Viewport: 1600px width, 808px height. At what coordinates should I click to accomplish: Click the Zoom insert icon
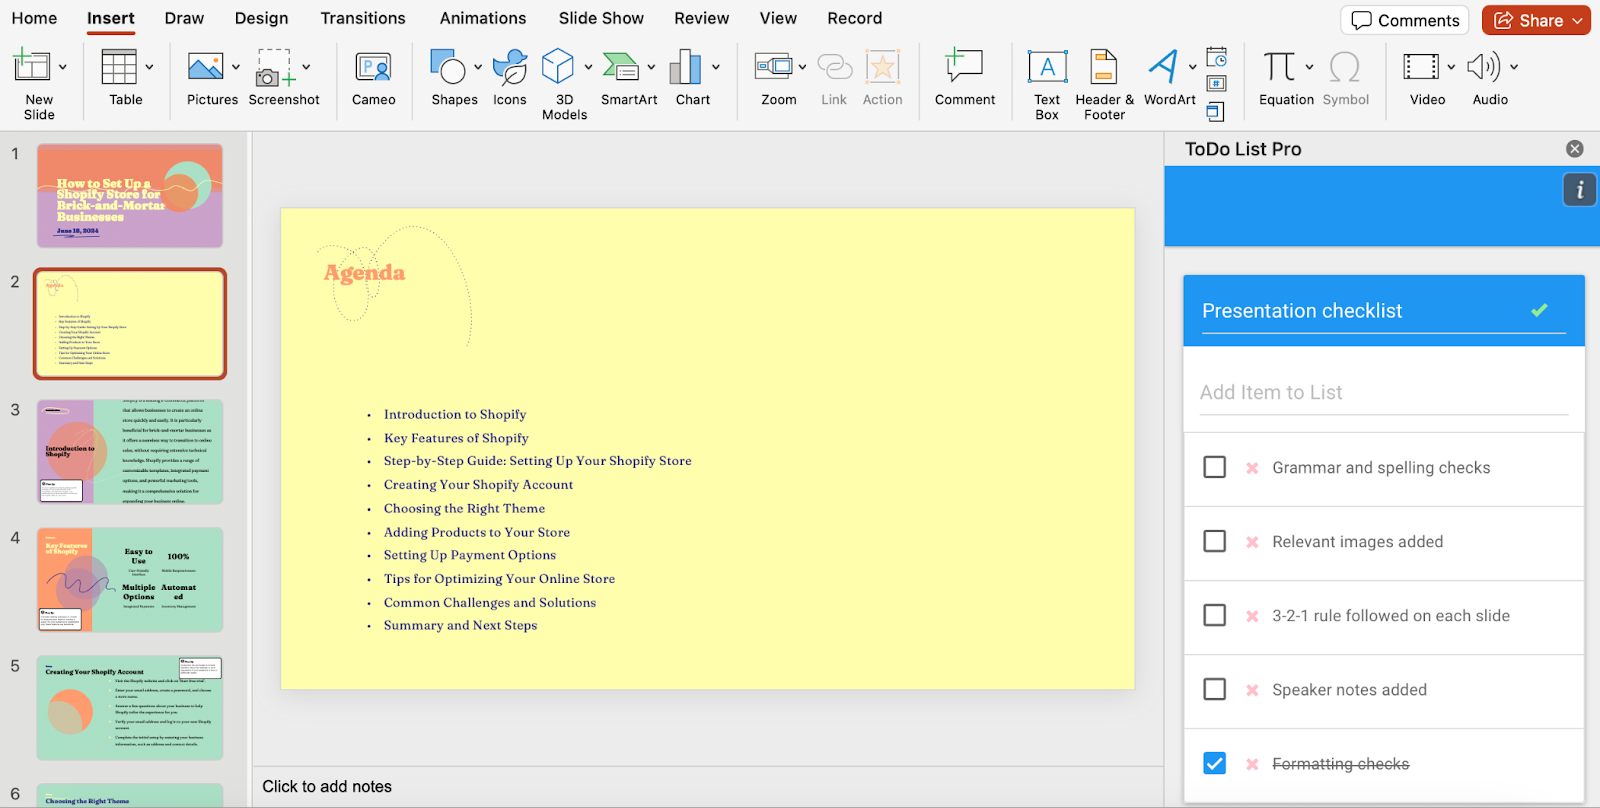(x=773, y=67)
